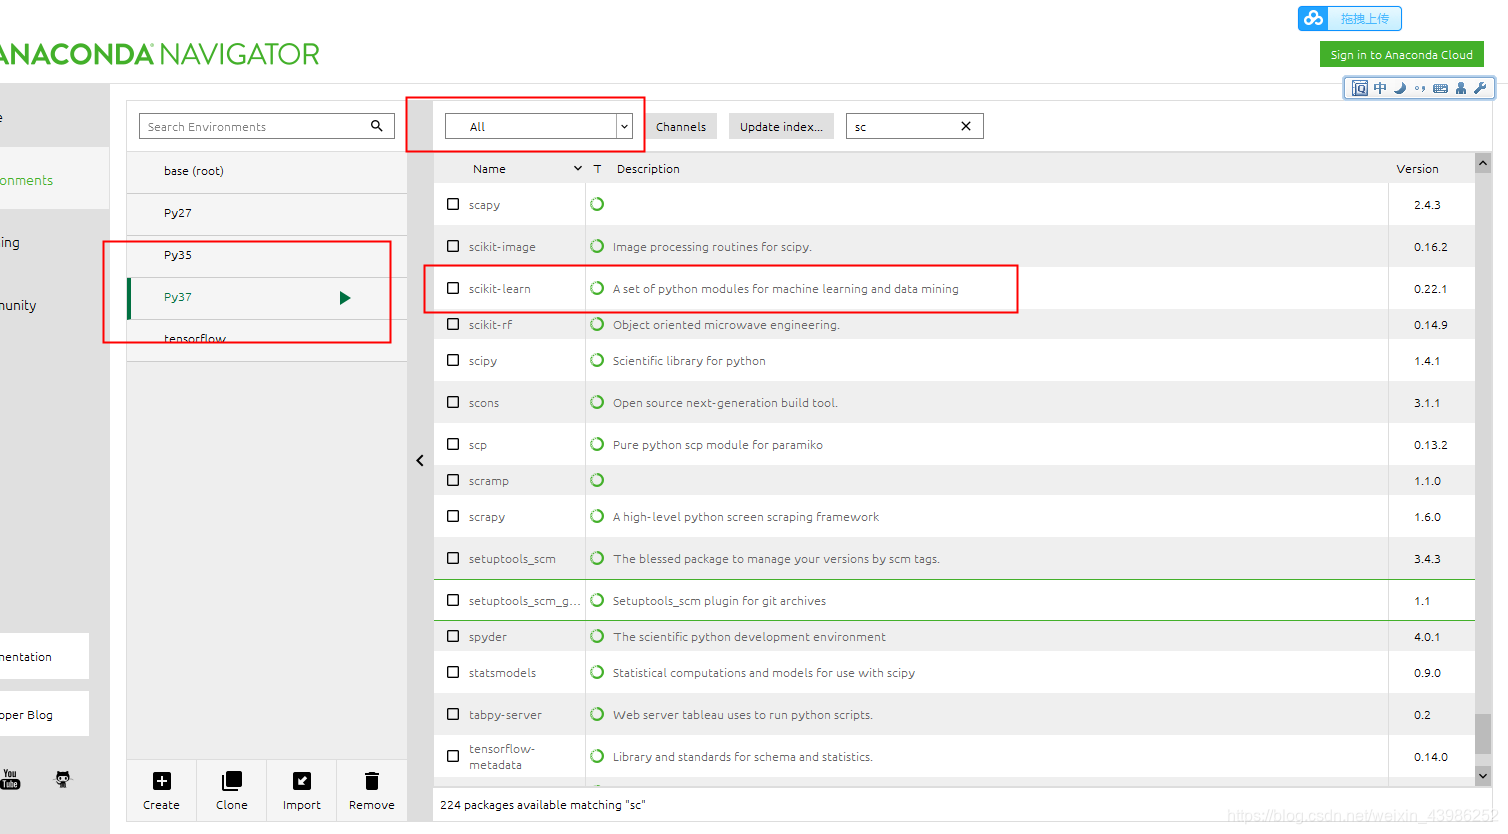Image resolution: width=1508 pixels, height=834 pixels.
Task: Click 'Image processing routines for scipy.' description
Action: pyautogui.click(x=712, y=247)
